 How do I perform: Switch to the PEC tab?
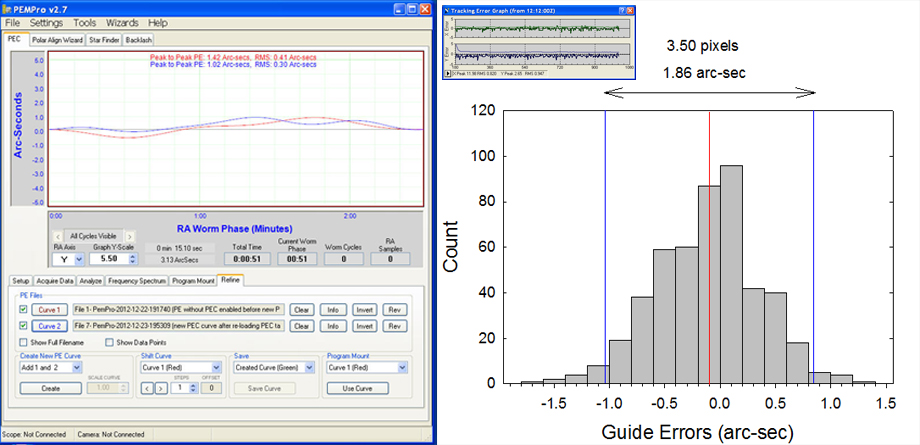(14, 39)
